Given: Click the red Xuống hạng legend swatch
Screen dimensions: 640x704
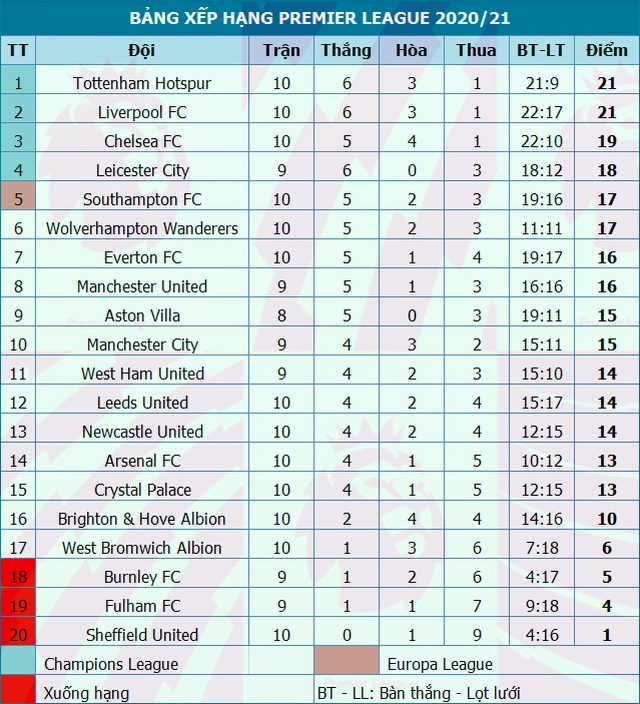Looking at the screenshot, I should [19, 691].
